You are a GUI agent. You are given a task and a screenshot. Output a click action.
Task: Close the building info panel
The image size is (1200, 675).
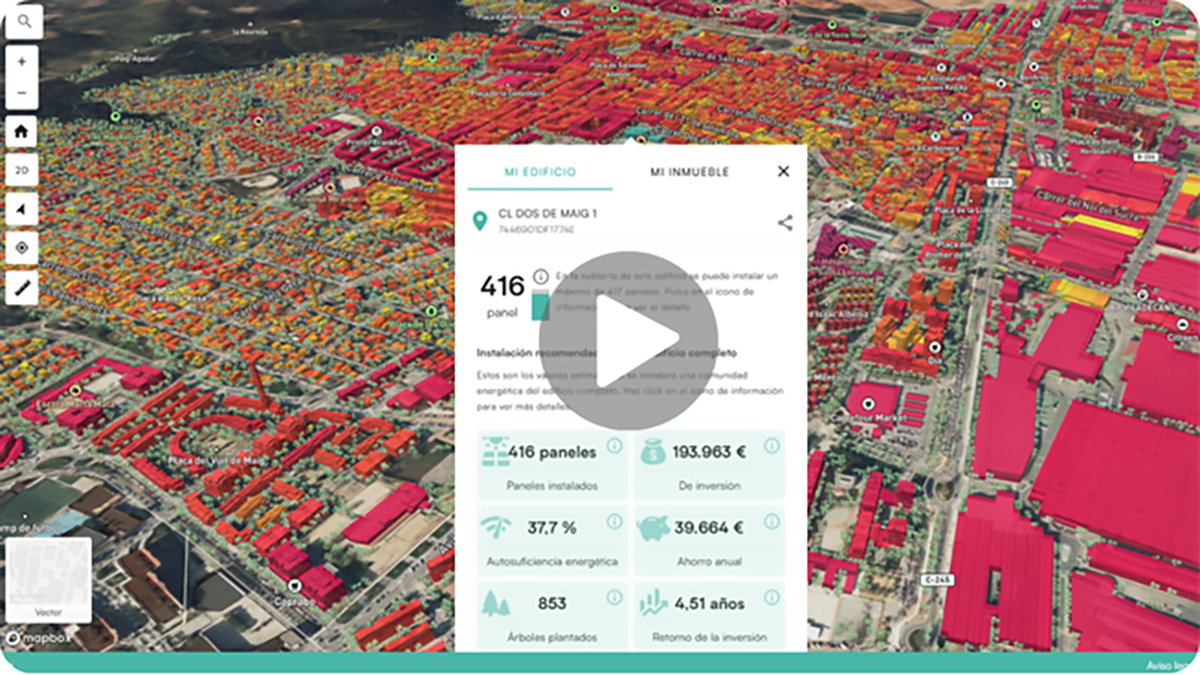pos(783,171)
